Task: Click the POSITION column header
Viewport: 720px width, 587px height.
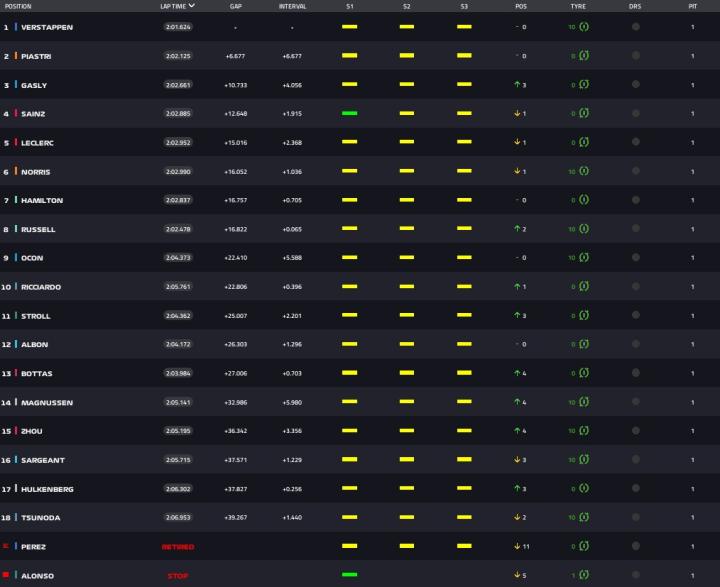Action: [18, 6]
